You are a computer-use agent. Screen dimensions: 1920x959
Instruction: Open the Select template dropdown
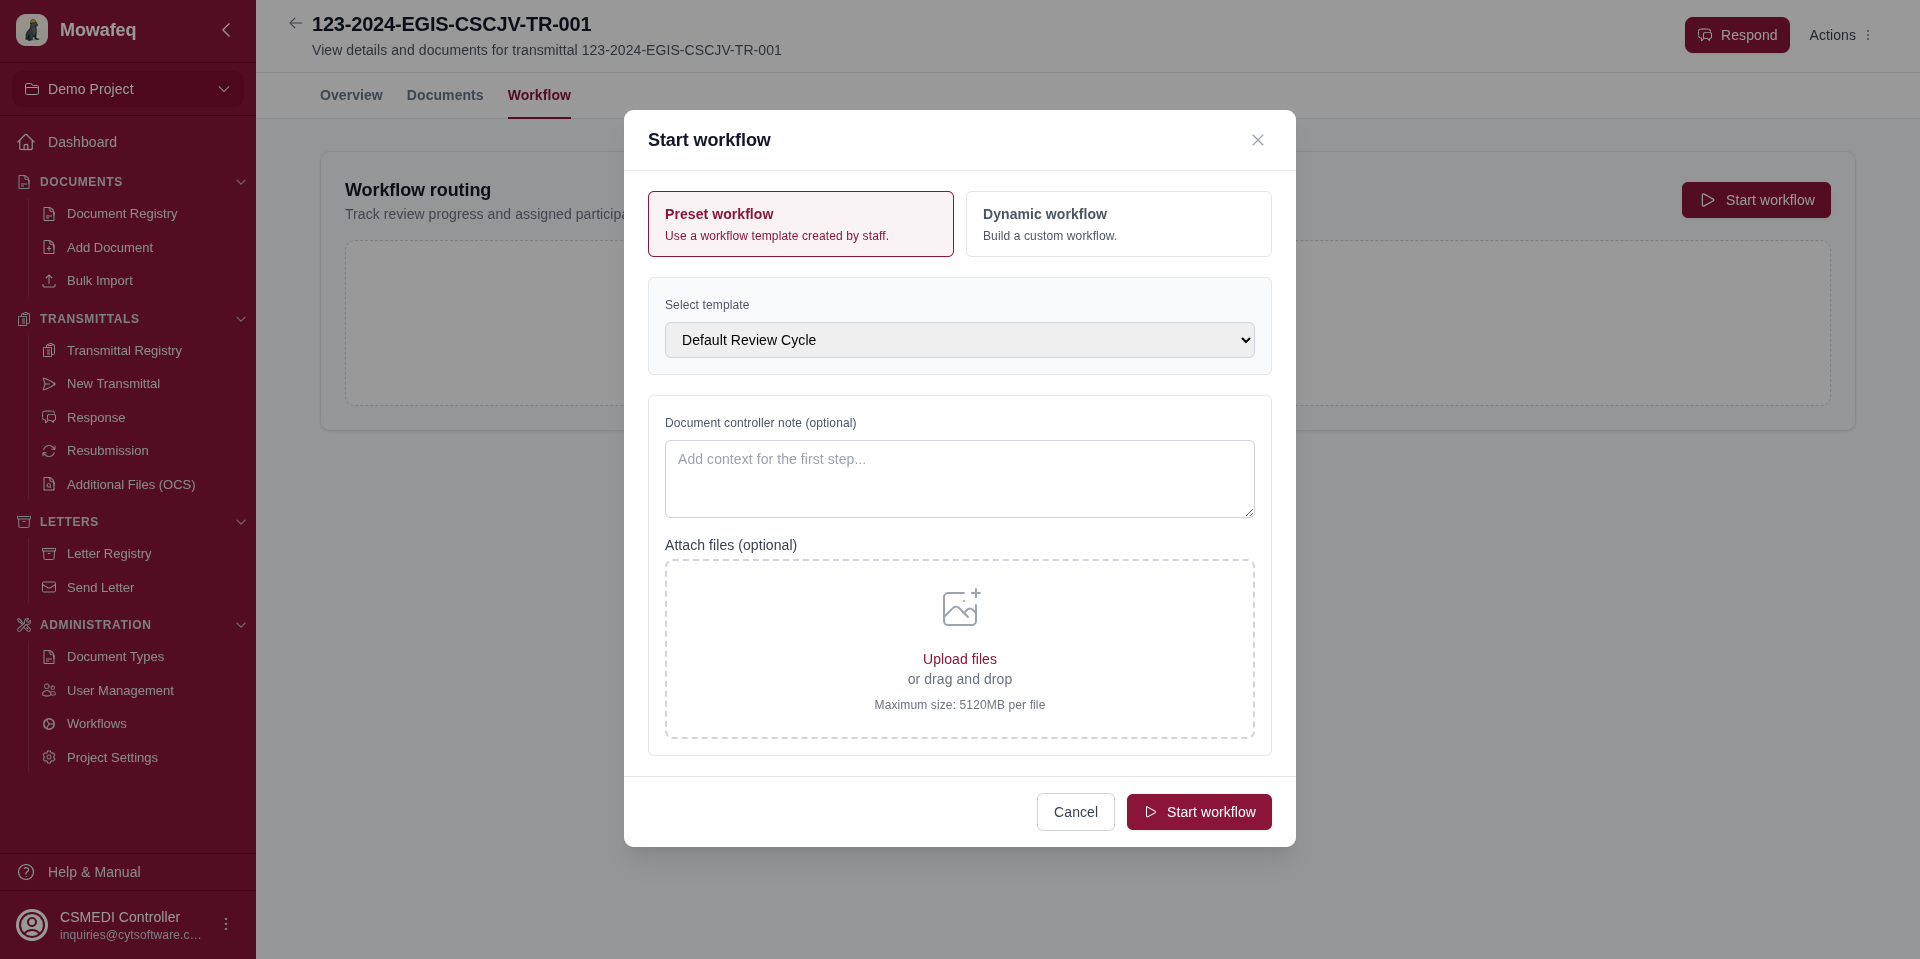(x=959, y=340)
